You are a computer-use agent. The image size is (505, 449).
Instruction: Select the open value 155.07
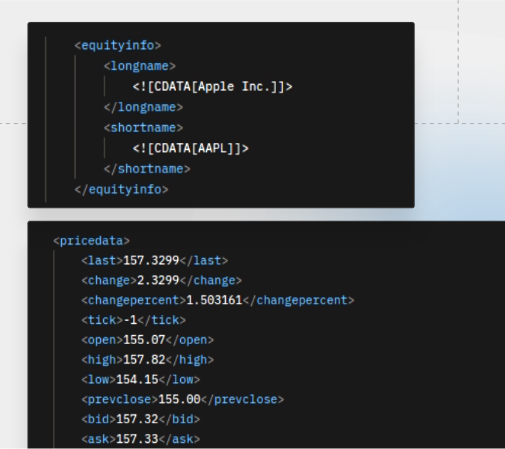coord(144,340)
